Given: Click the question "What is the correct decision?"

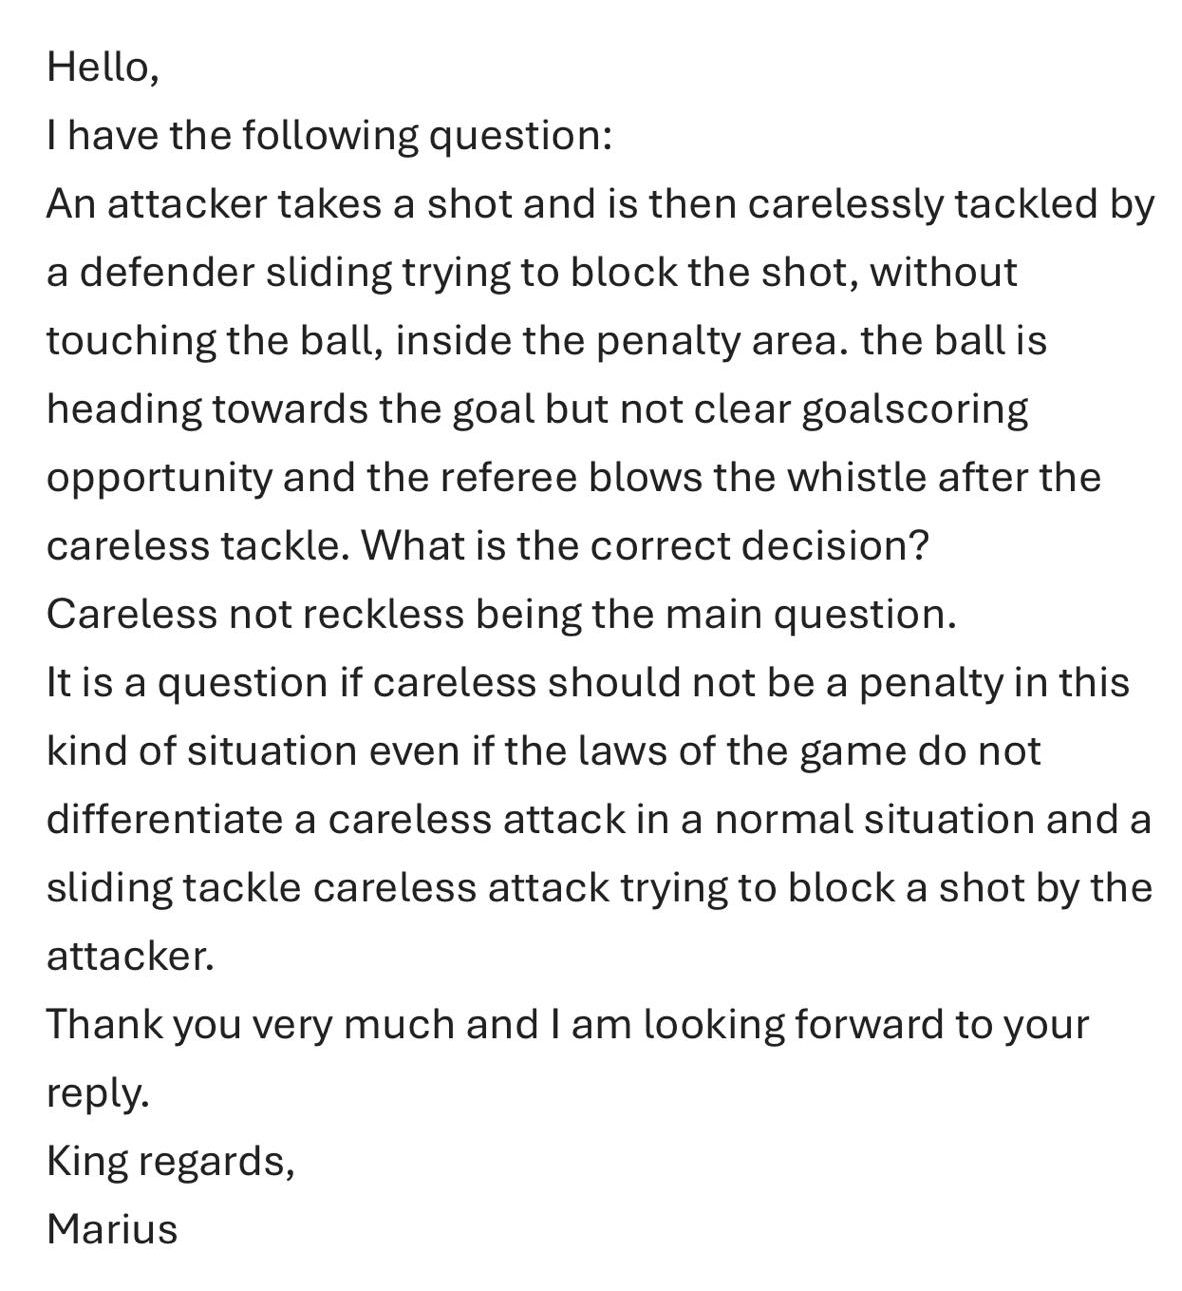Looking at the screenshot, I should pos(644,546).
